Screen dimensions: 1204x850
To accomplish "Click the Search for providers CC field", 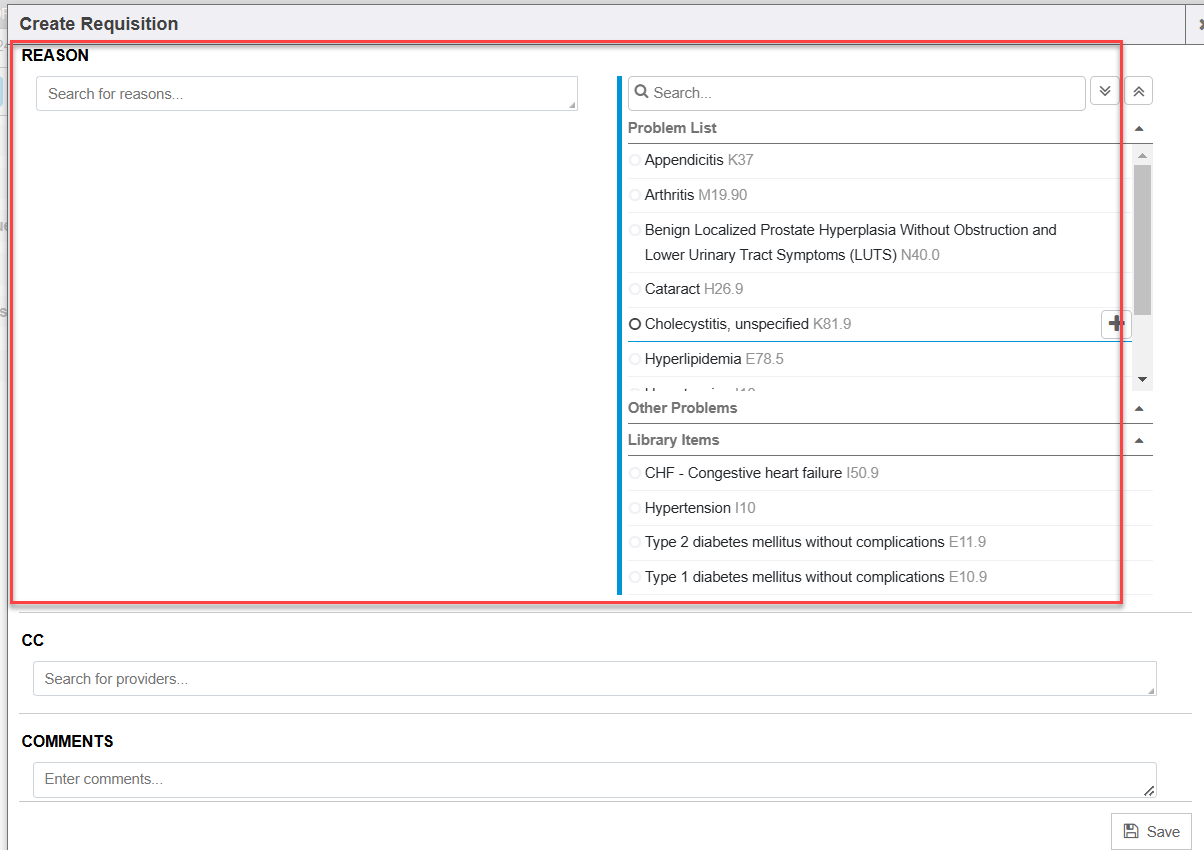I will (594, 679).
